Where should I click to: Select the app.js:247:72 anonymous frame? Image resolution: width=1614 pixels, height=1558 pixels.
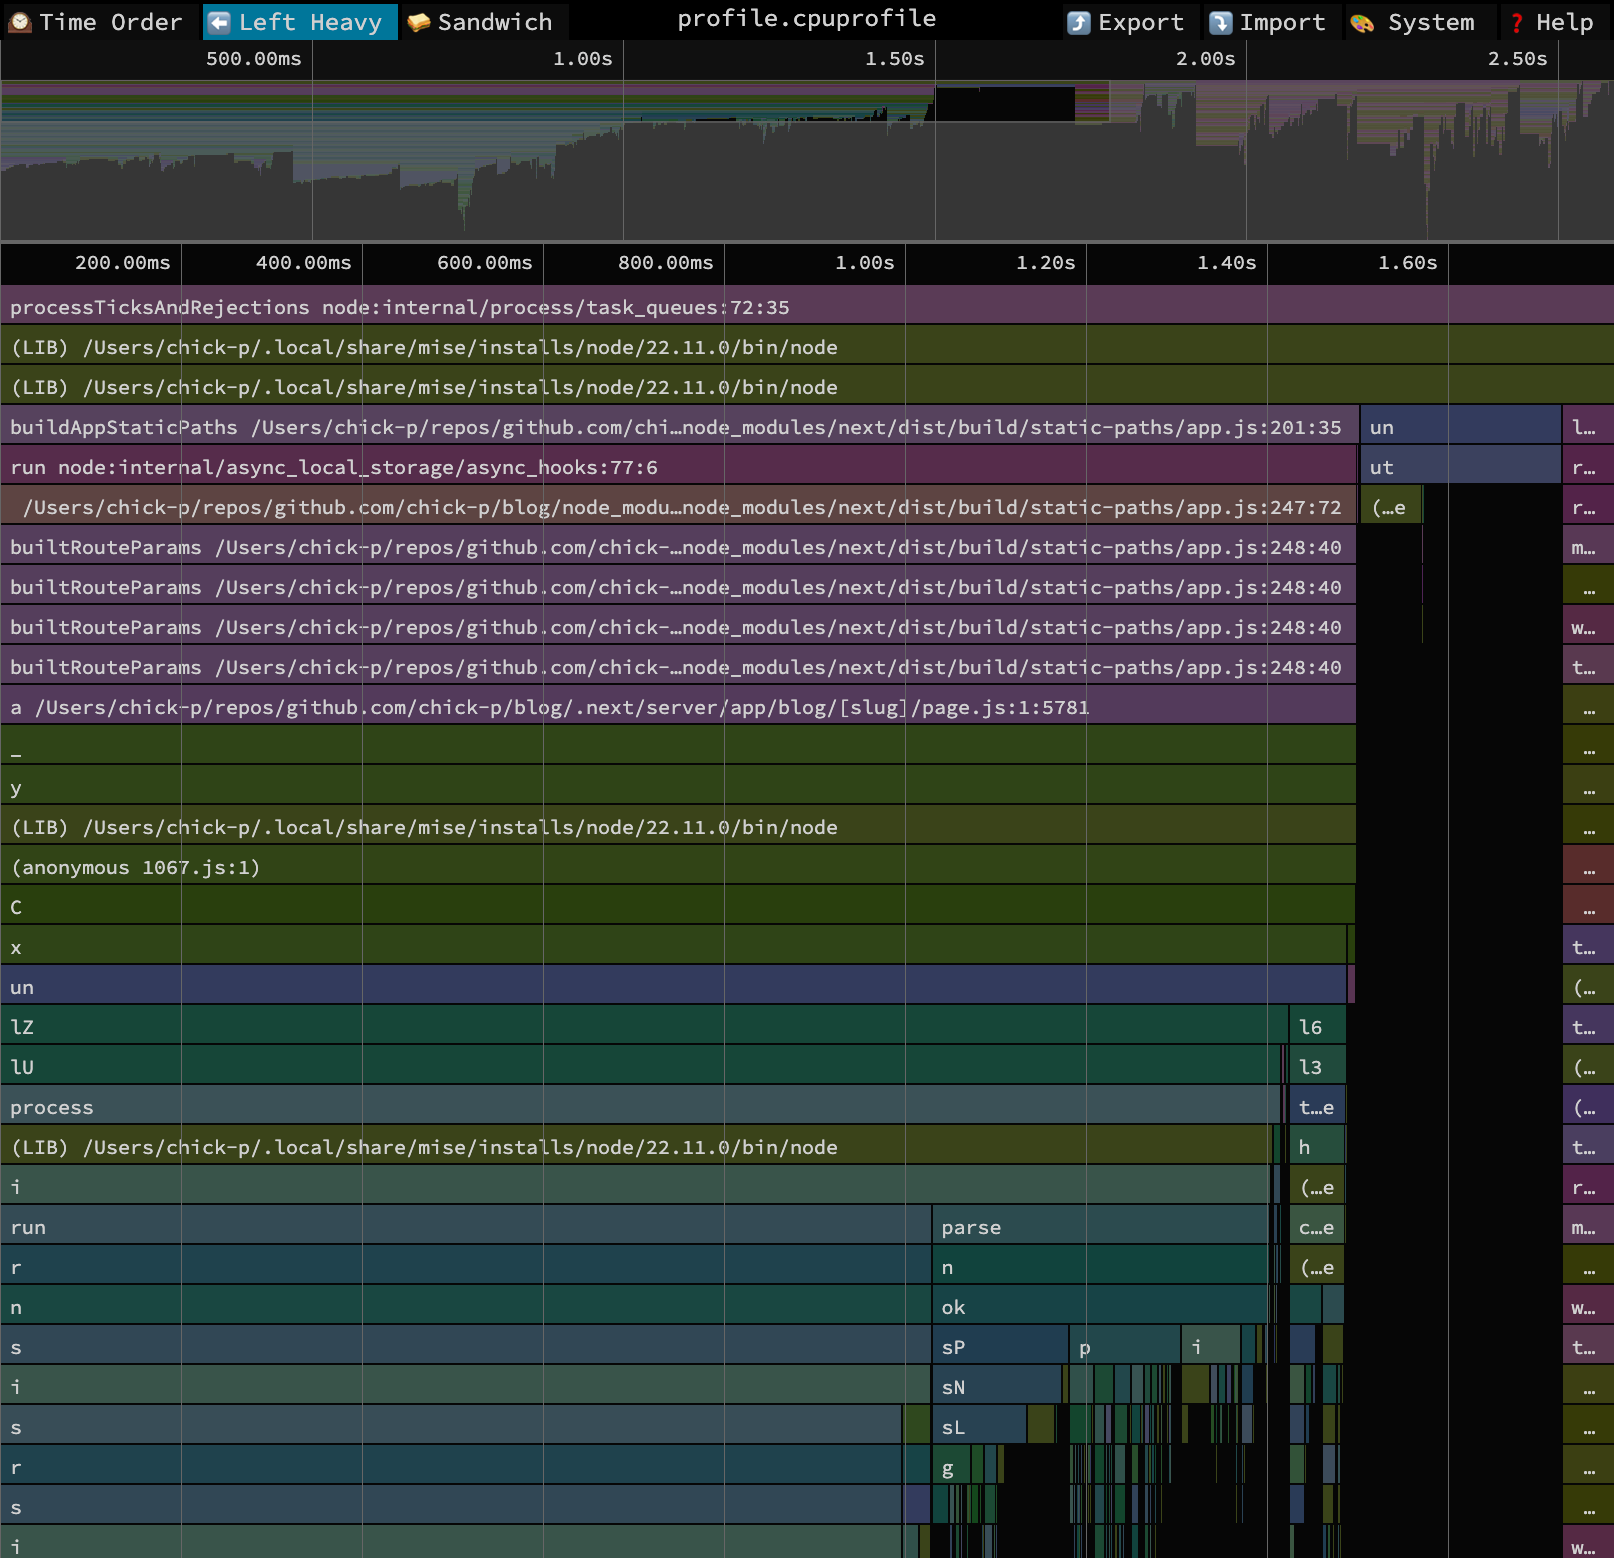(678, 505)
